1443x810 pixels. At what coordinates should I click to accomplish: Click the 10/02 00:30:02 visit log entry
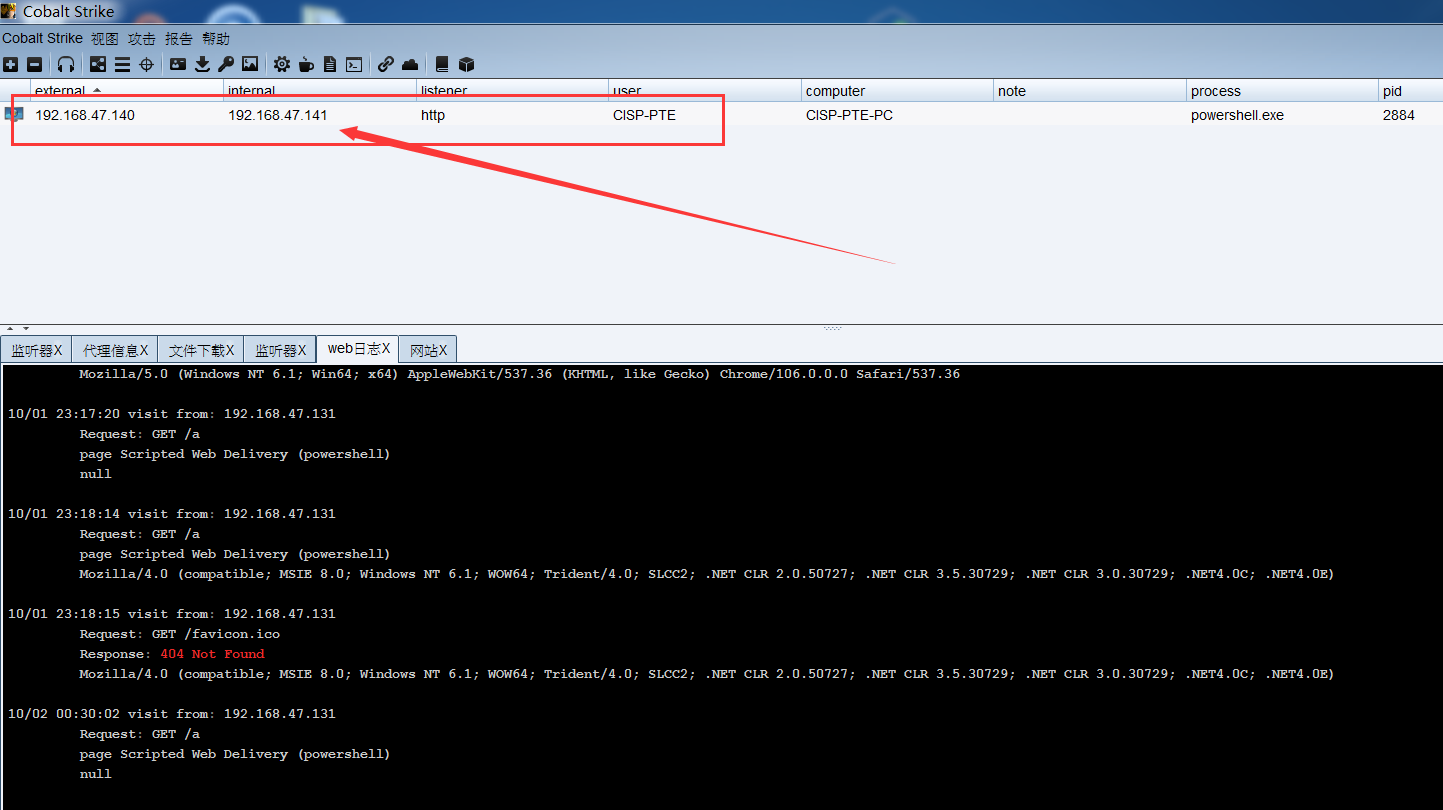tap(172, 714)
